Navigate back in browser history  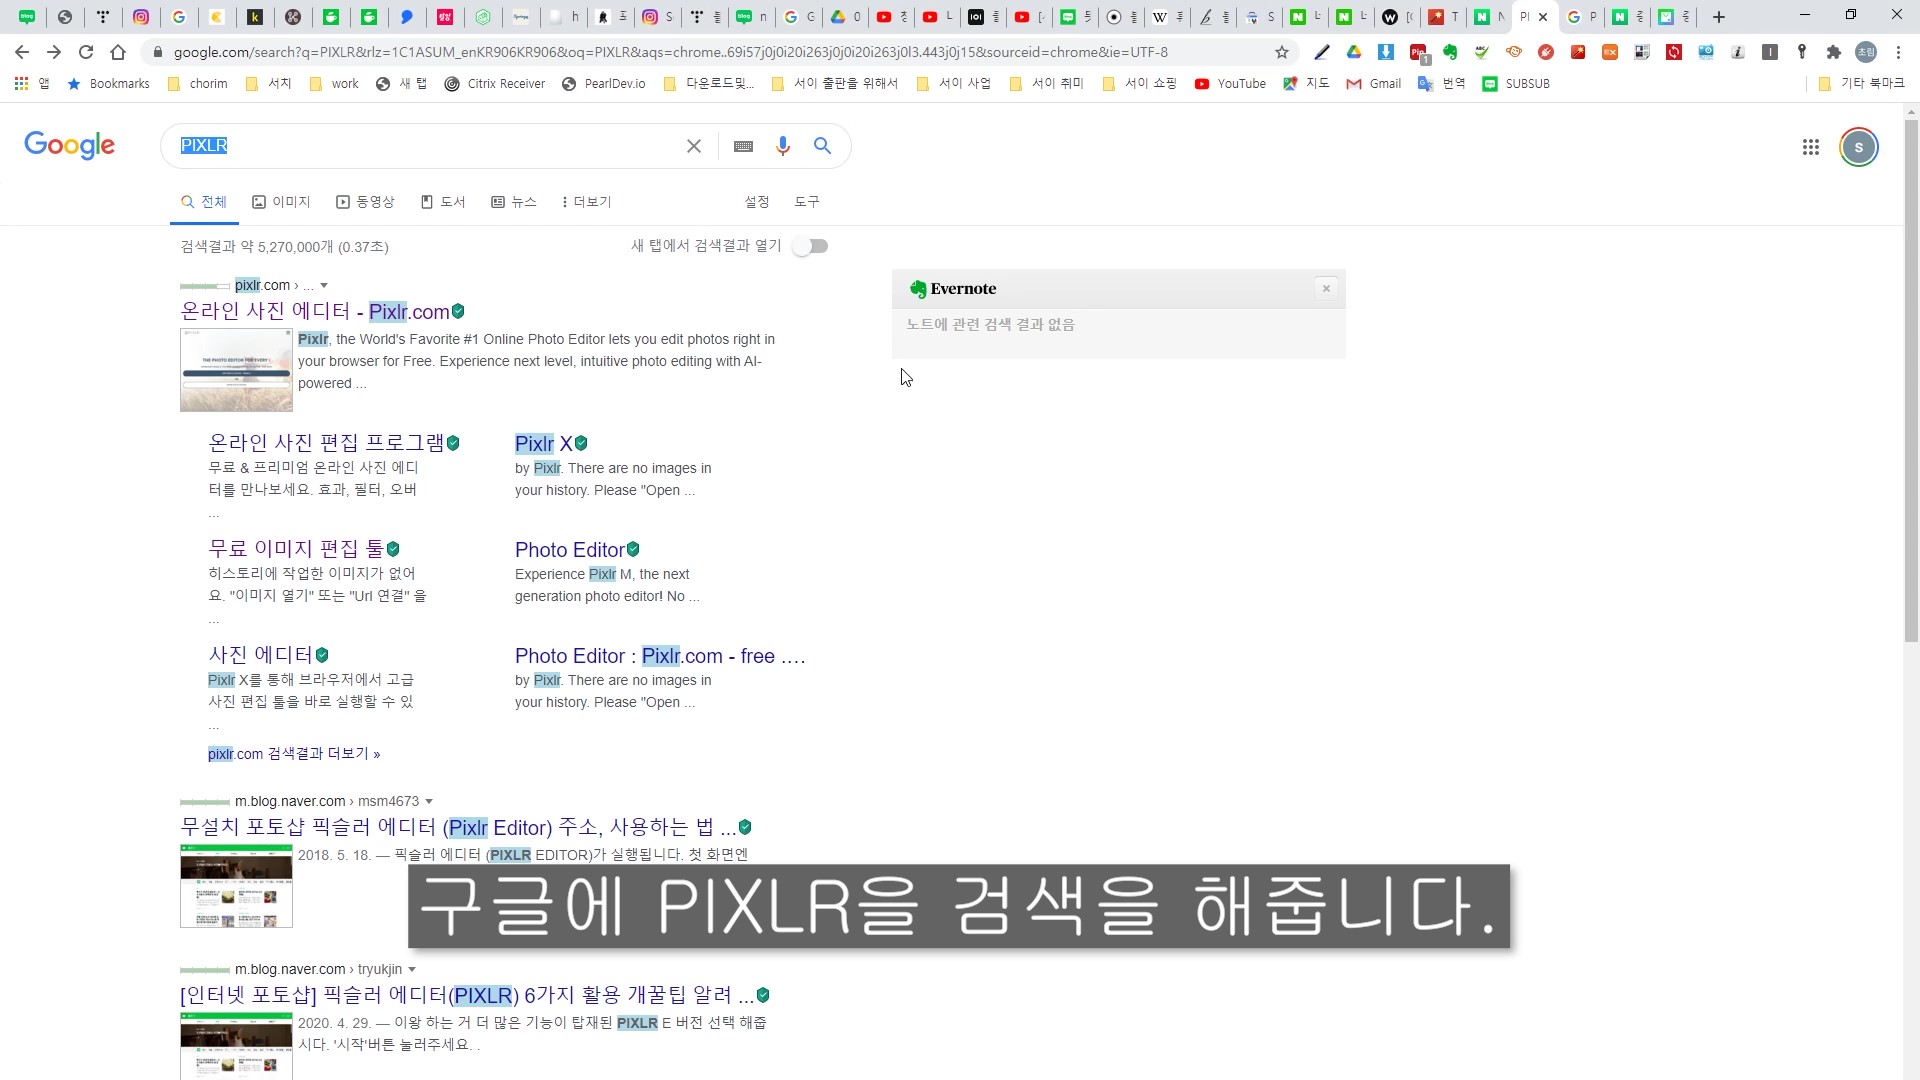pyautogui.click(x=22, y=52)
